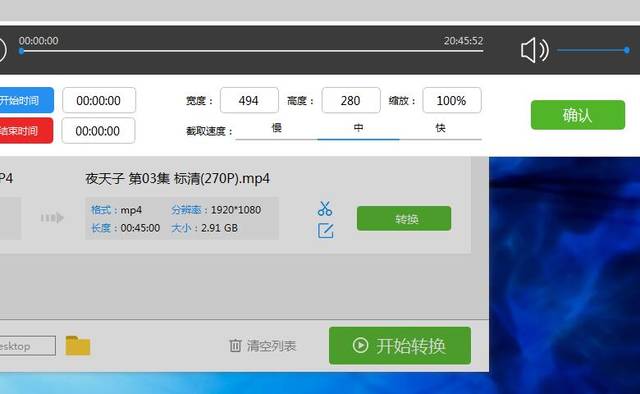Image resolution: width=640 pixels, height=394 pixels.
Task: Set start time with 开始时间 button
Action: click(26, 100)
